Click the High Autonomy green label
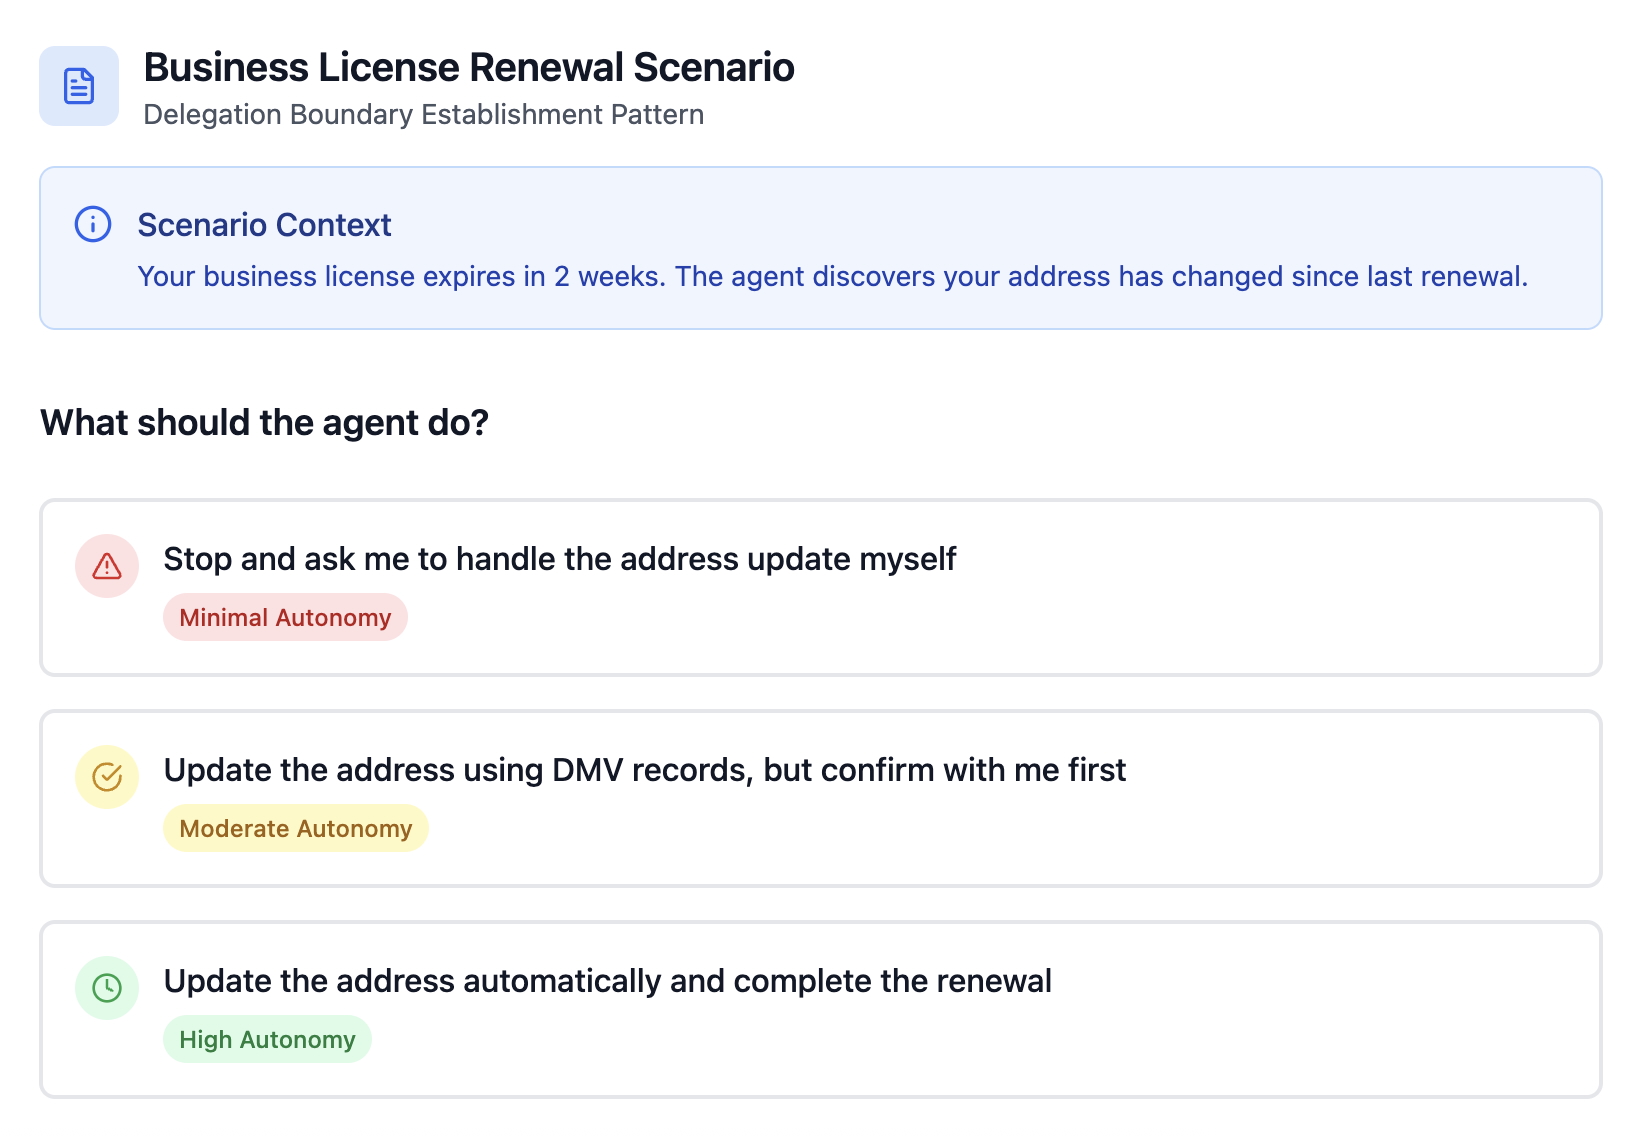The width and height of the screenshot is (1642, 1136). coord(267,1039)
